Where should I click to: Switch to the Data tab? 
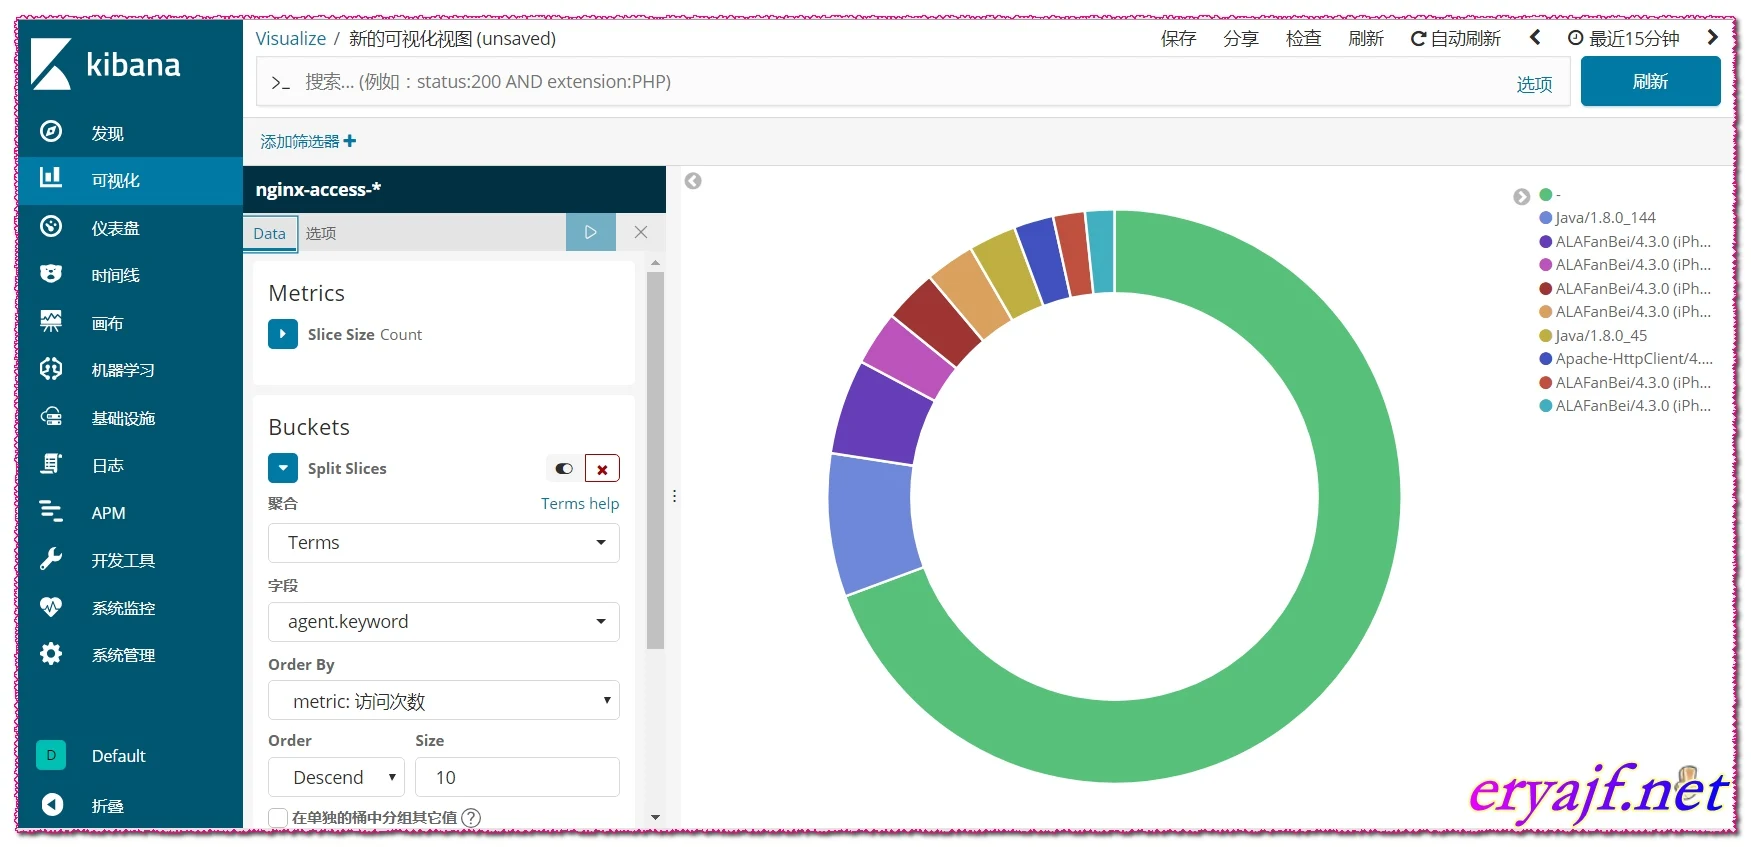click(270, 233)
